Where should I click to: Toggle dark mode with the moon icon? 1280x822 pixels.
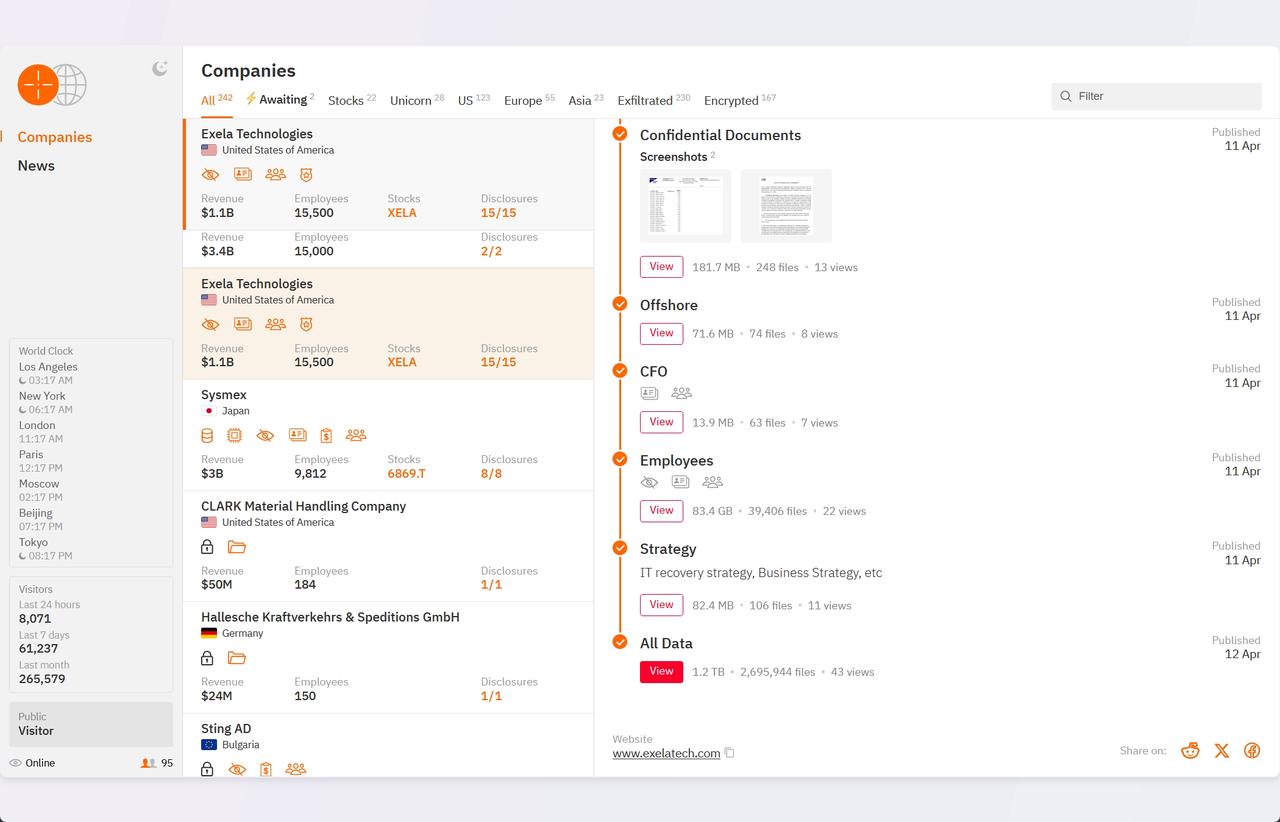tap(159, 68)
